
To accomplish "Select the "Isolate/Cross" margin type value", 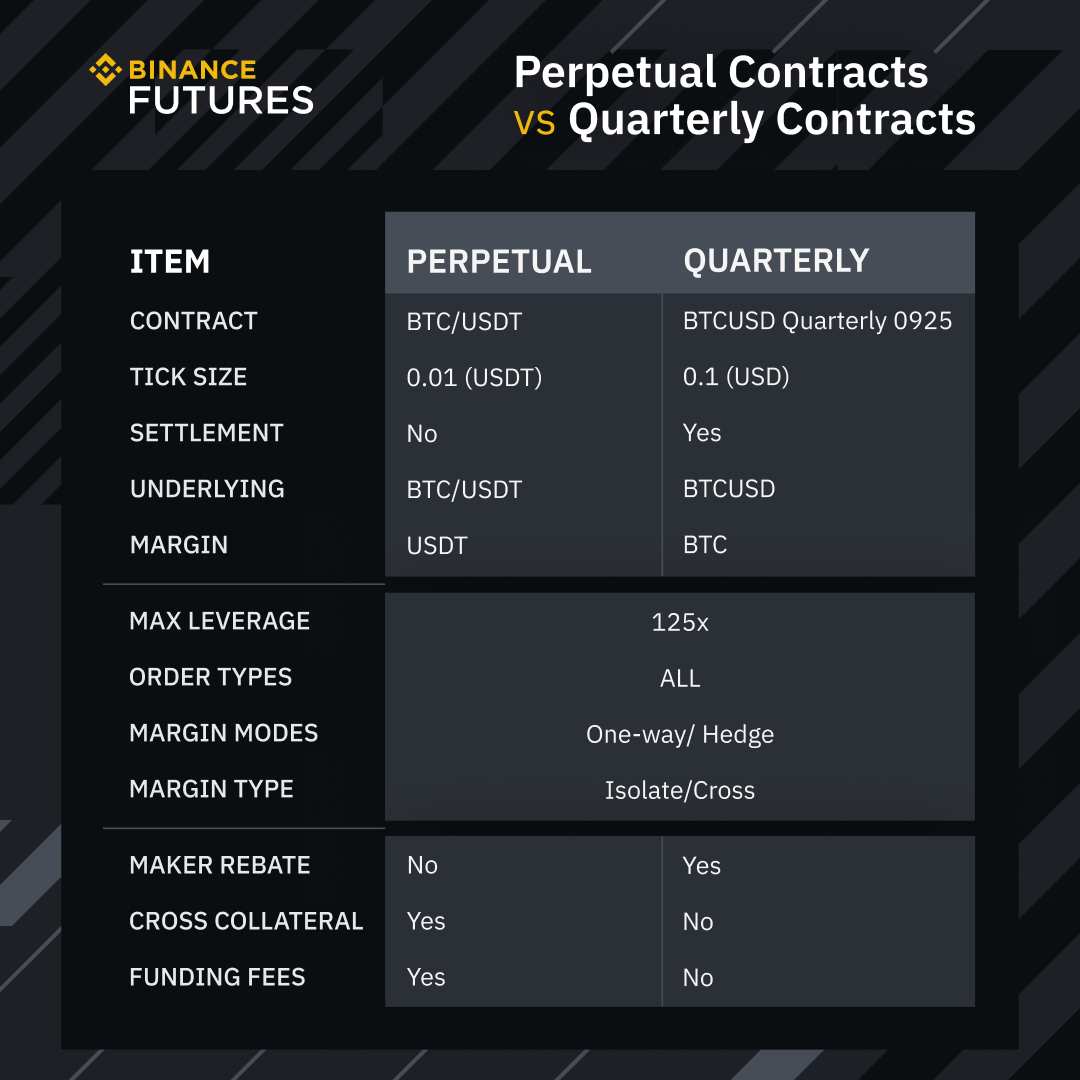I will (680, 791).
